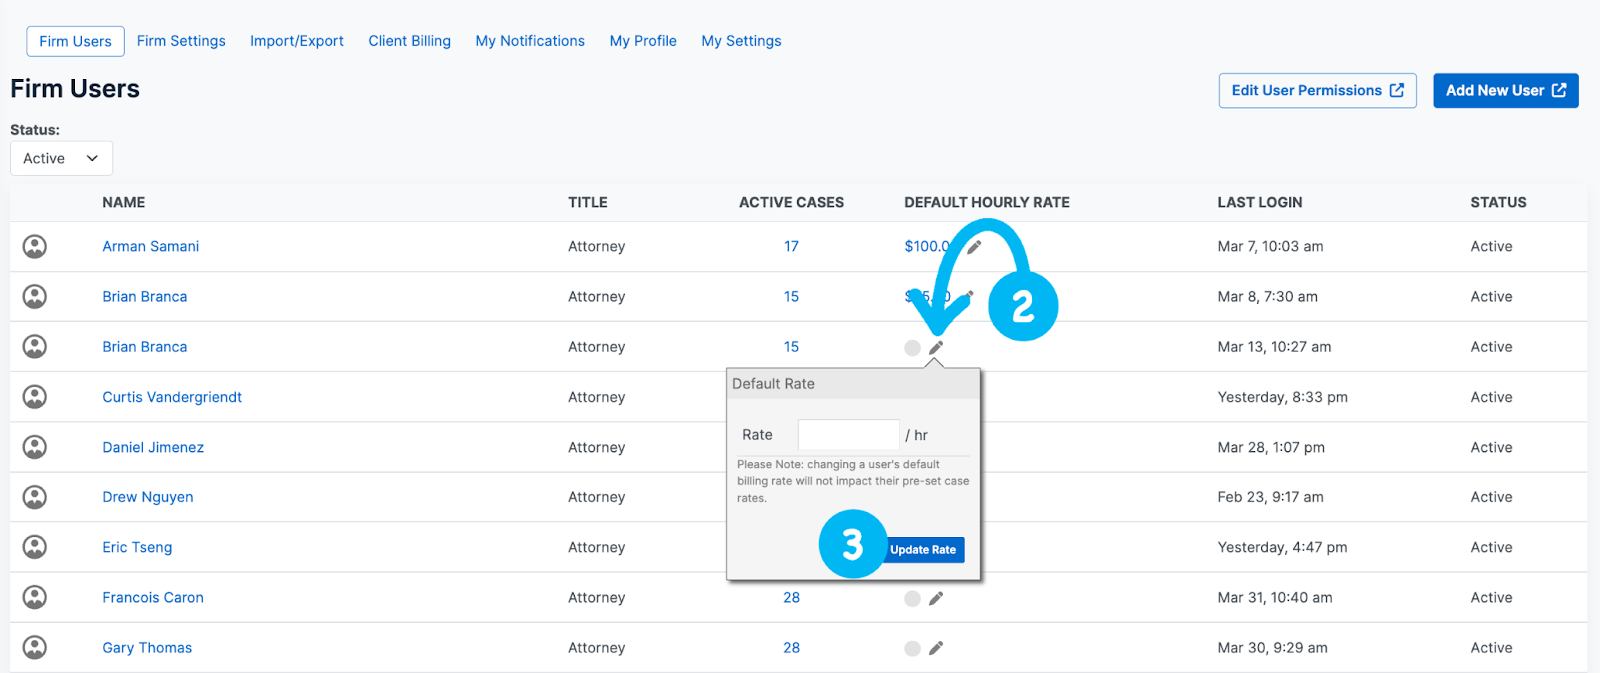Screen dimensions: 1600x673
Task: Click the grey rate circle in Francois Caron's row
Action: click(x=912, y=598)
